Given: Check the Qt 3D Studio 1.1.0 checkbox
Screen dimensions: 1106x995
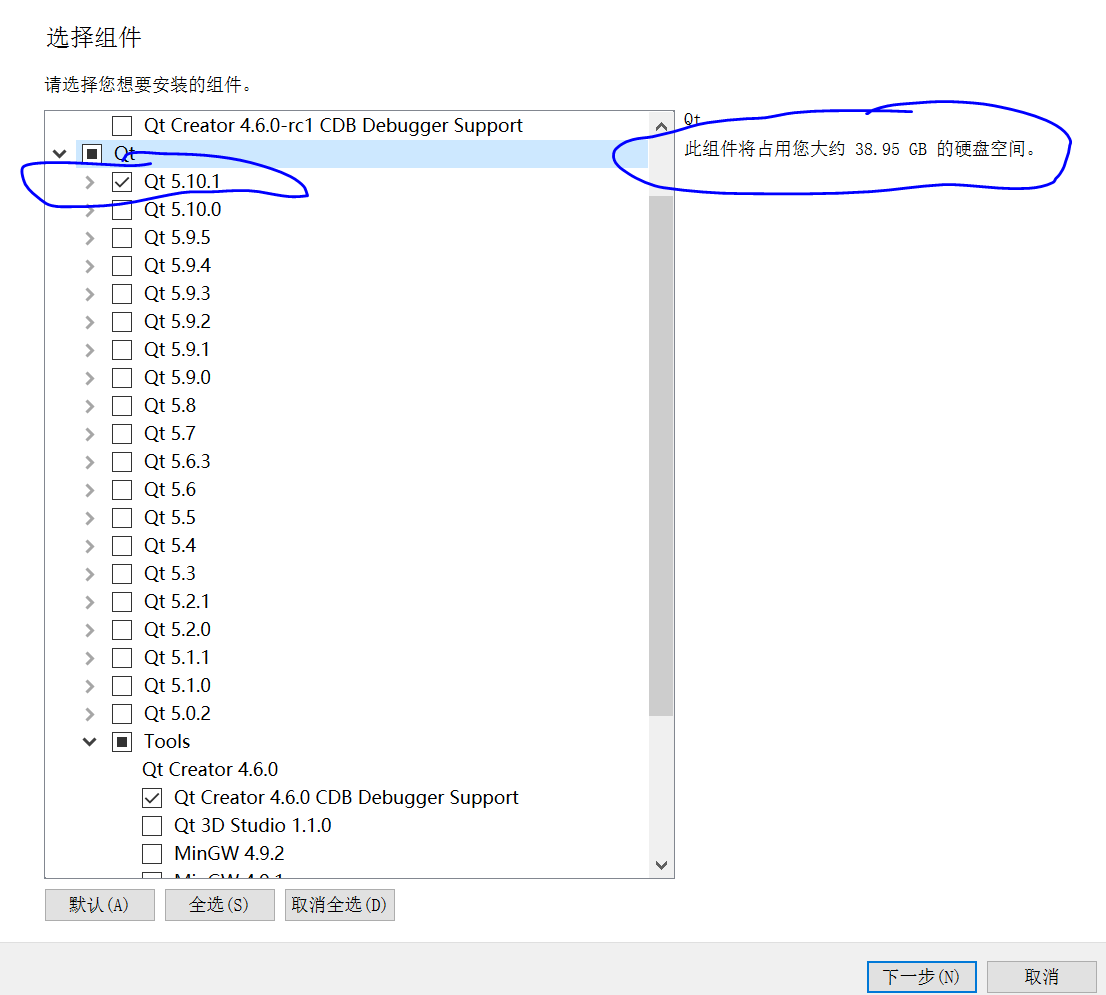Looking at the screenshot, I should [152, 826].
